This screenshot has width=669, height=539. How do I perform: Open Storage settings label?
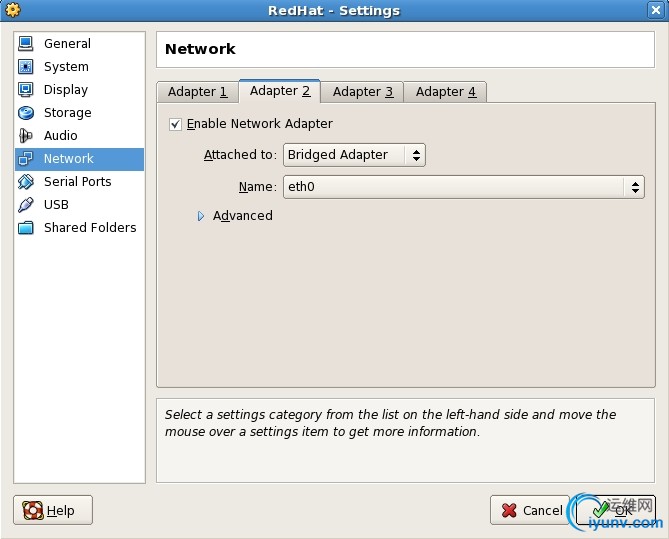[67, 113]
